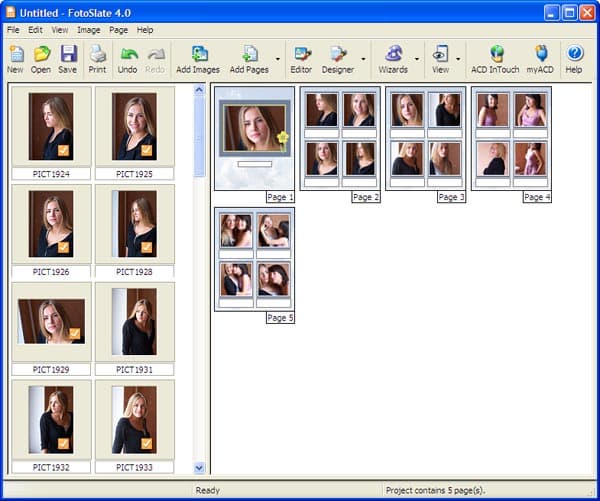
Task: Select the Page 3 layout thumbnail
Action: pyautogui.click(x=426, y=138)
